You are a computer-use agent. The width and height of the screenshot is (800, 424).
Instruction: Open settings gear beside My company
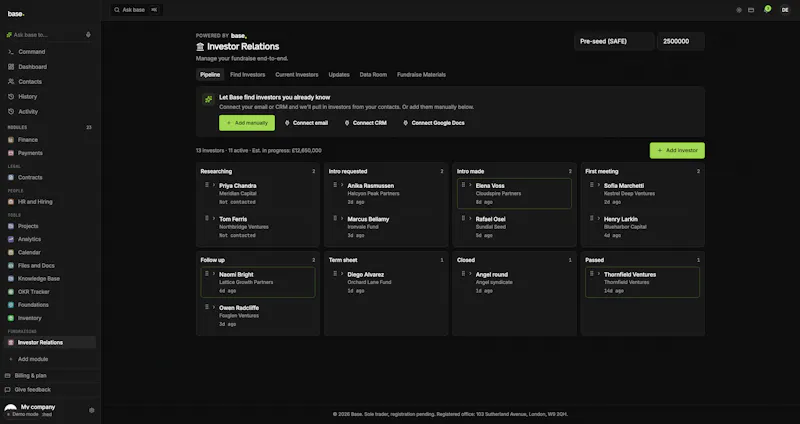click(92, 410)
